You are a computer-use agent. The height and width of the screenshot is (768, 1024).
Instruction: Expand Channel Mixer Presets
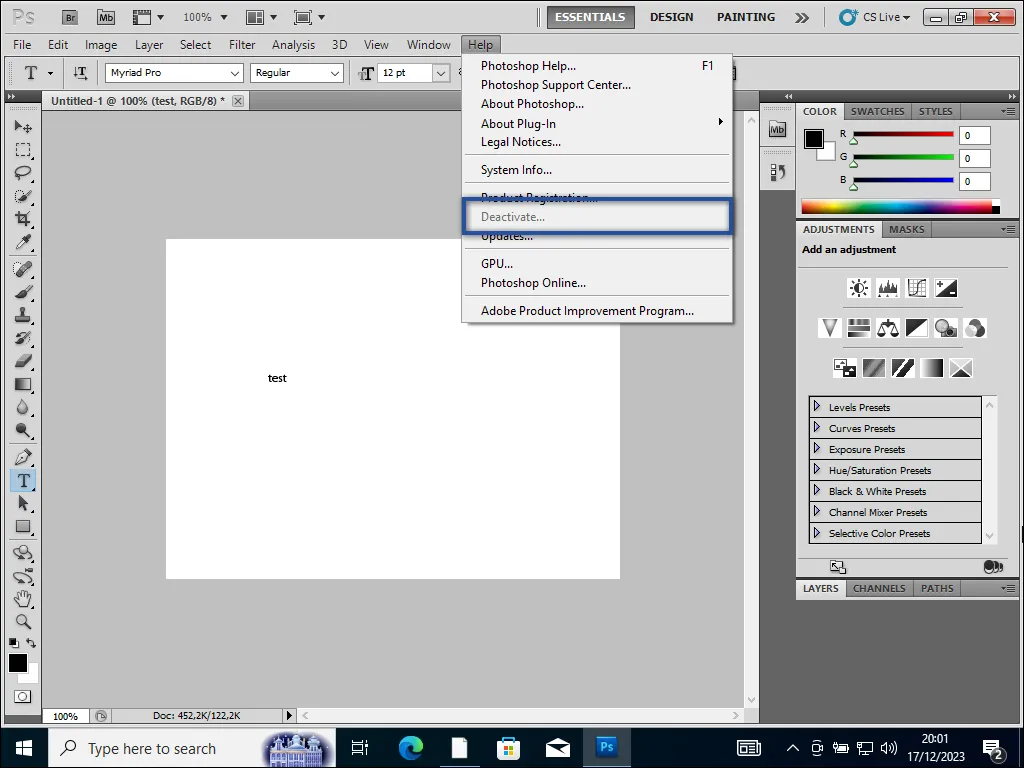[x=817, y=511]
